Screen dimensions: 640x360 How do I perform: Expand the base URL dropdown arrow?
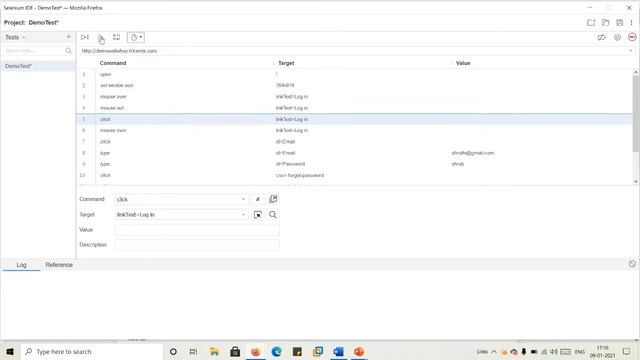[630, 51]
